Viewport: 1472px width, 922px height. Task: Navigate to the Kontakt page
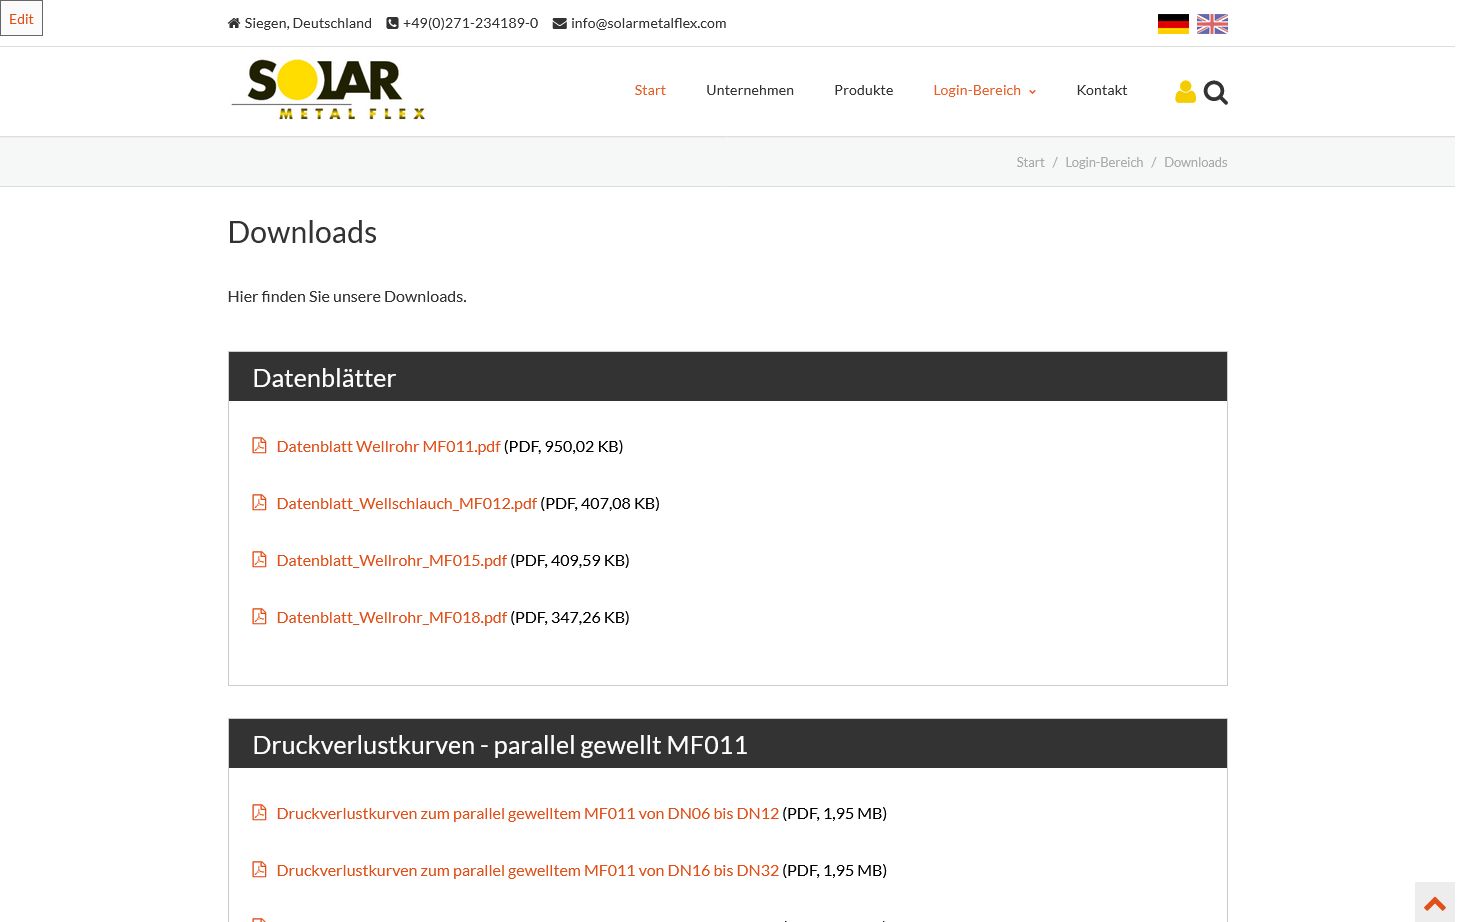coord(1101,90)
